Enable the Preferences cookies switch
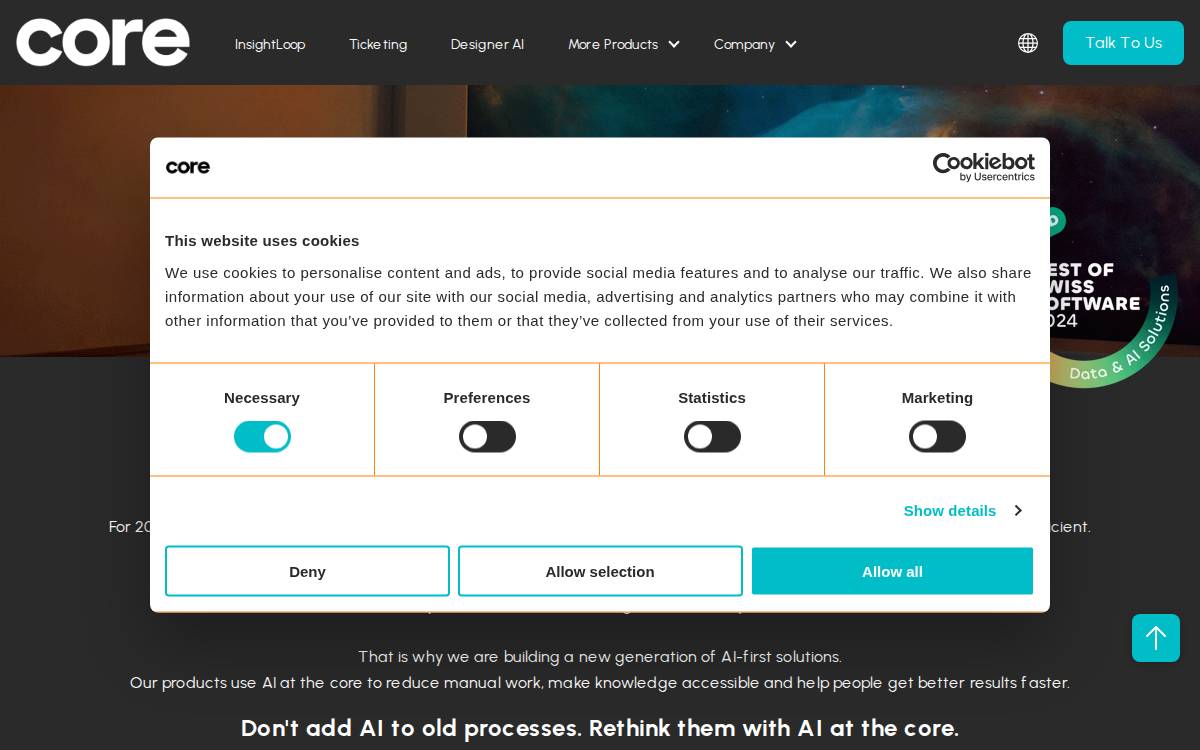This screenshot has width=1200, height=750. pos(487,437)
